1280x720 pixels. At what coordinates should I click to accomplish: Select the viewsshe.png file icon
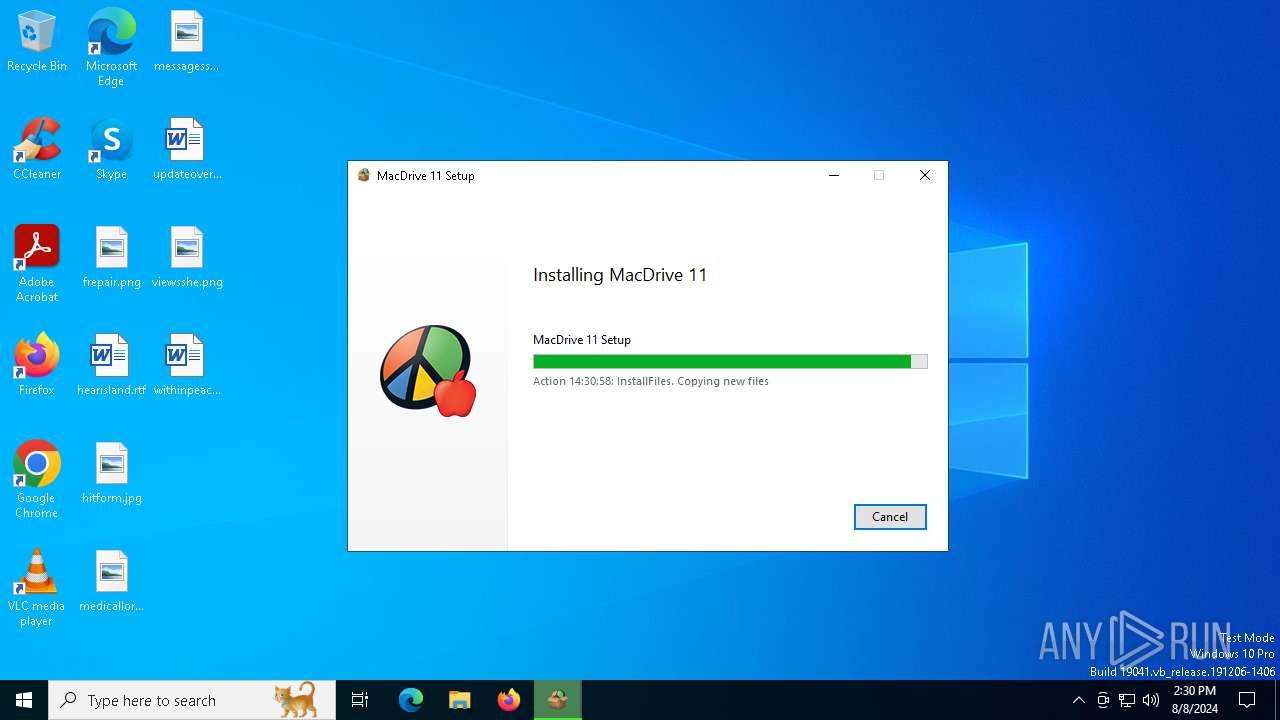point(186,258)
